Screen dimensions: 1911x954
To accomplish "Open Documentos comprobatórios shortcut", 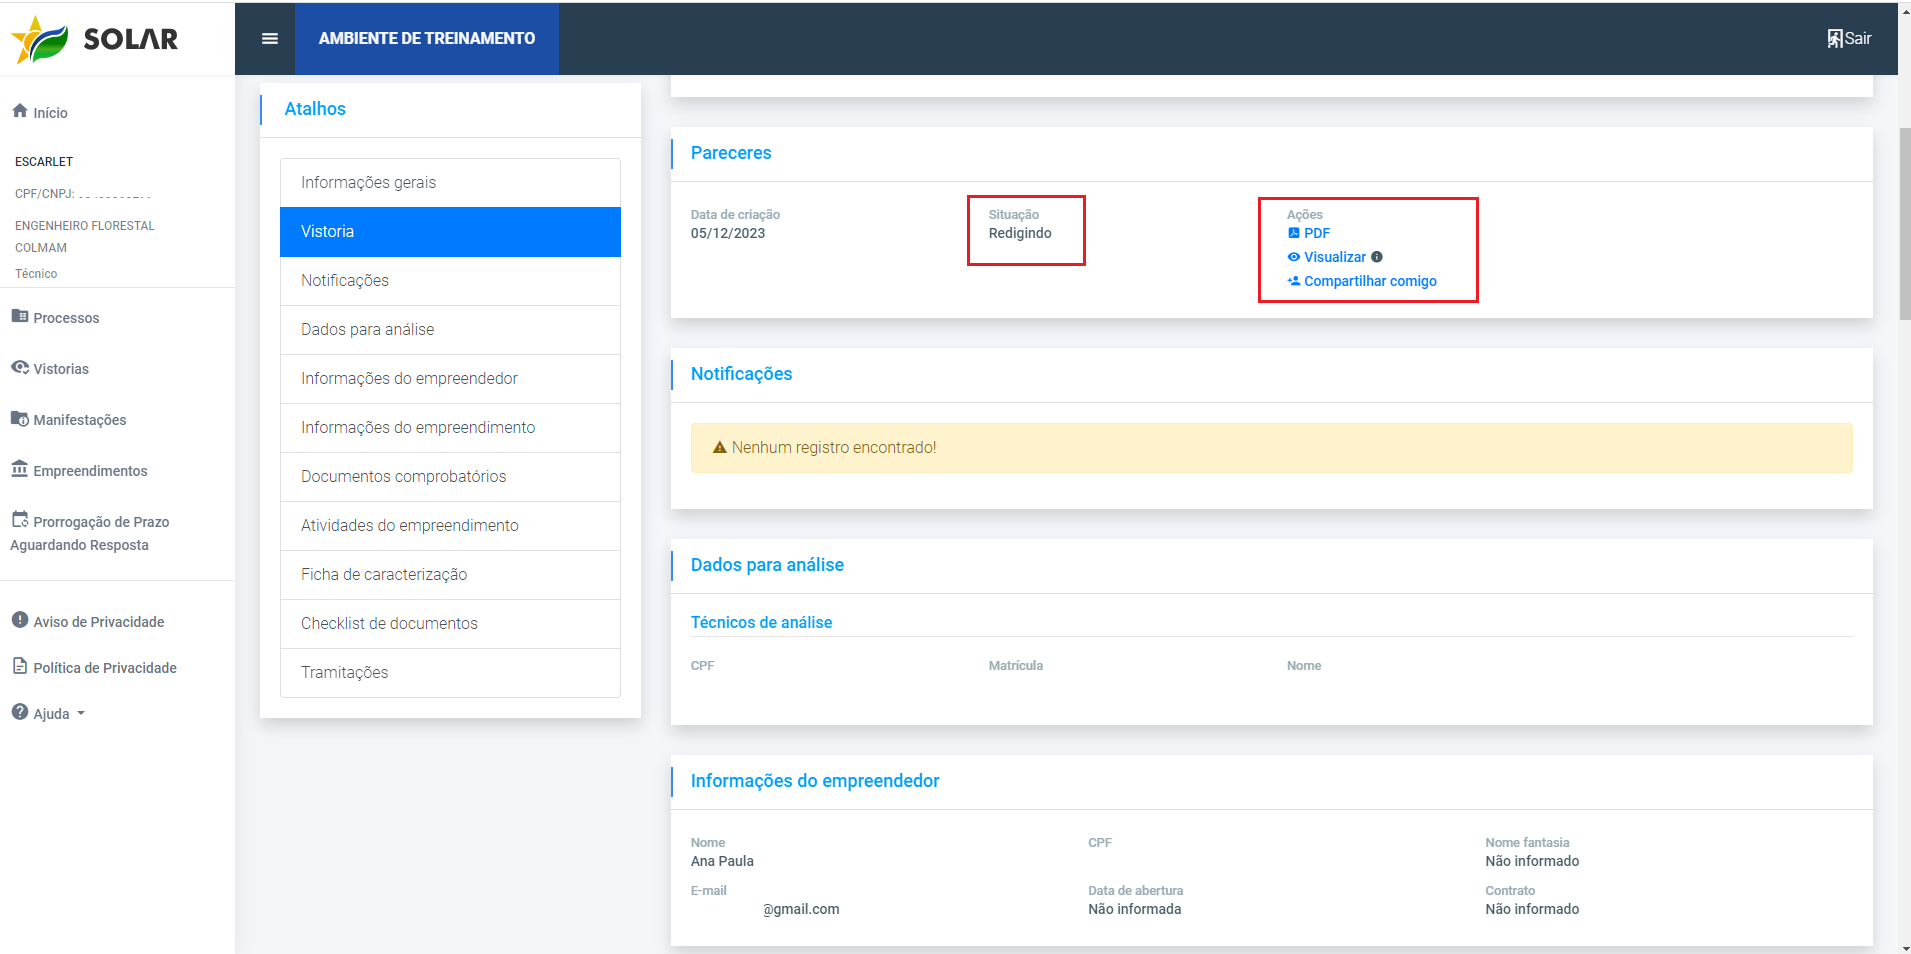I will click(x=450, y=477).
